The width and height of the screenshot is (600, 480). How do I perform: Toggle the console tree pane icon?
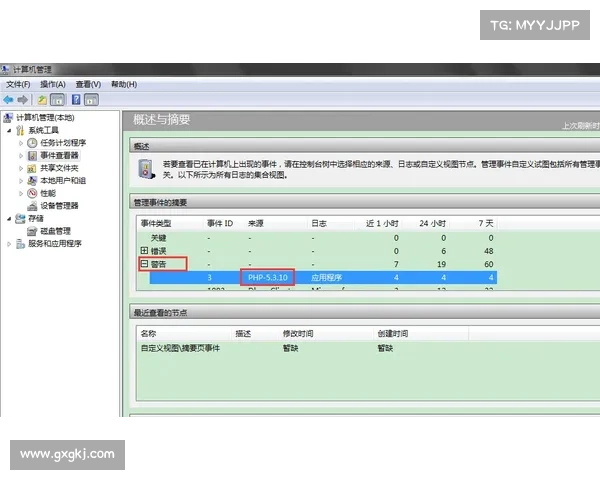(x=58, y=100)
